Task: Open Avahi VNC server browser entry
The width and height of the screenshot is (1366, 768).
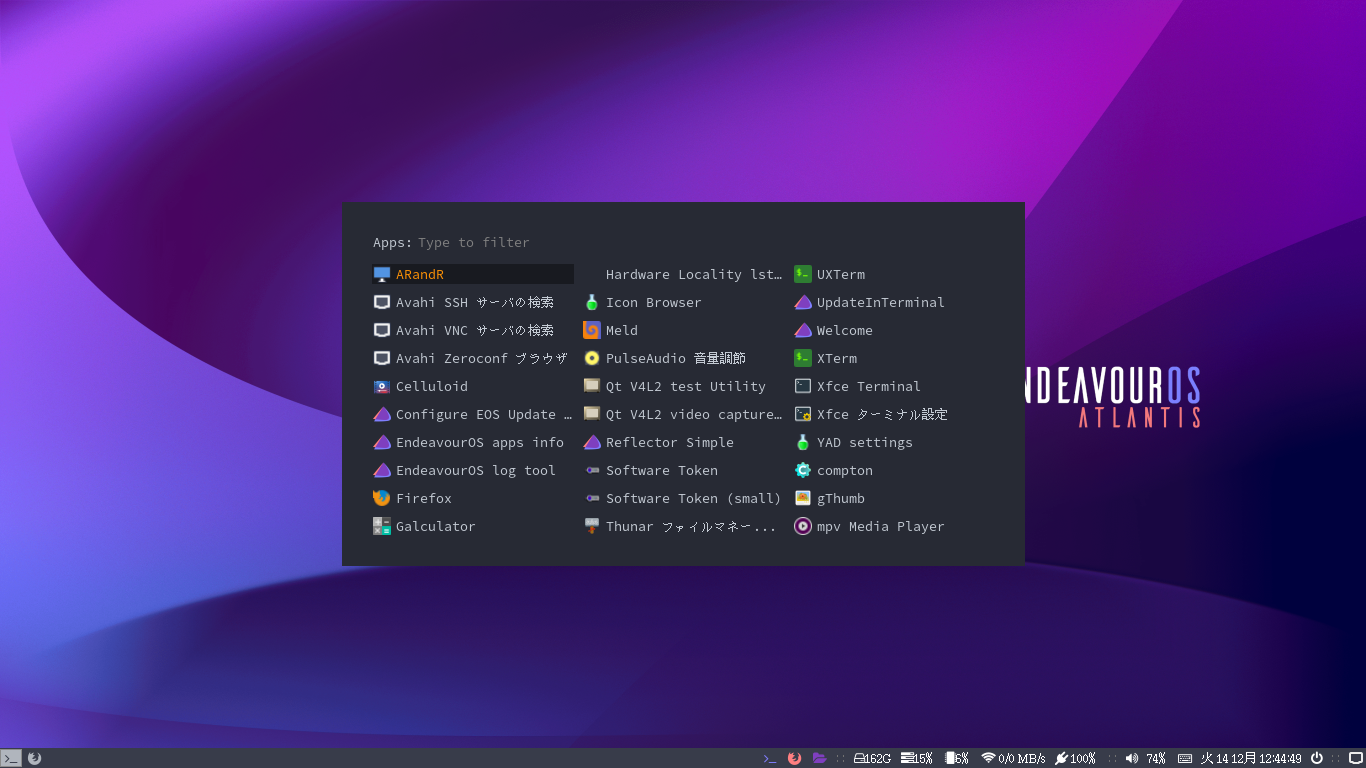Action: pos(473,330)
